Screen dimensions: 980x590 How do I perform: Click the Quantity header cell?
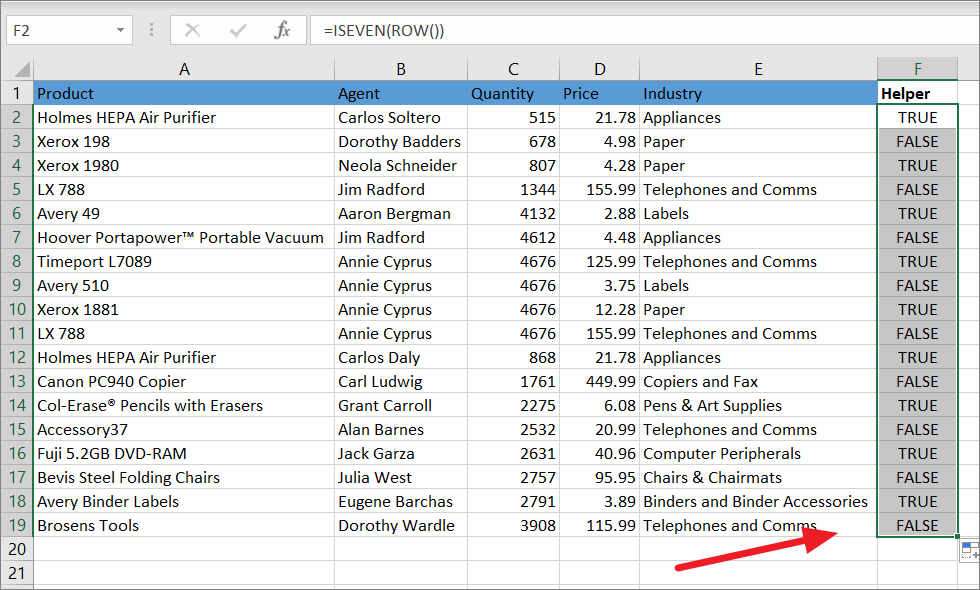tap(513, 93)
